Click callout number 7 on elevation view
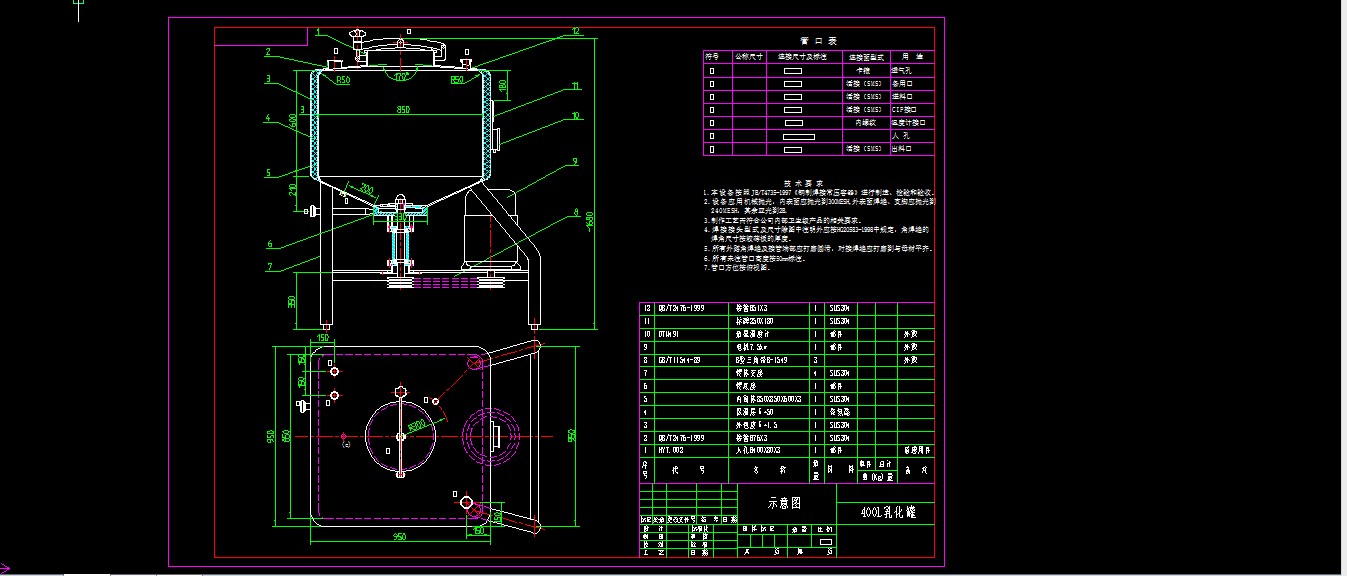This screenshot has height=576, width=1347. pos(268,267)
